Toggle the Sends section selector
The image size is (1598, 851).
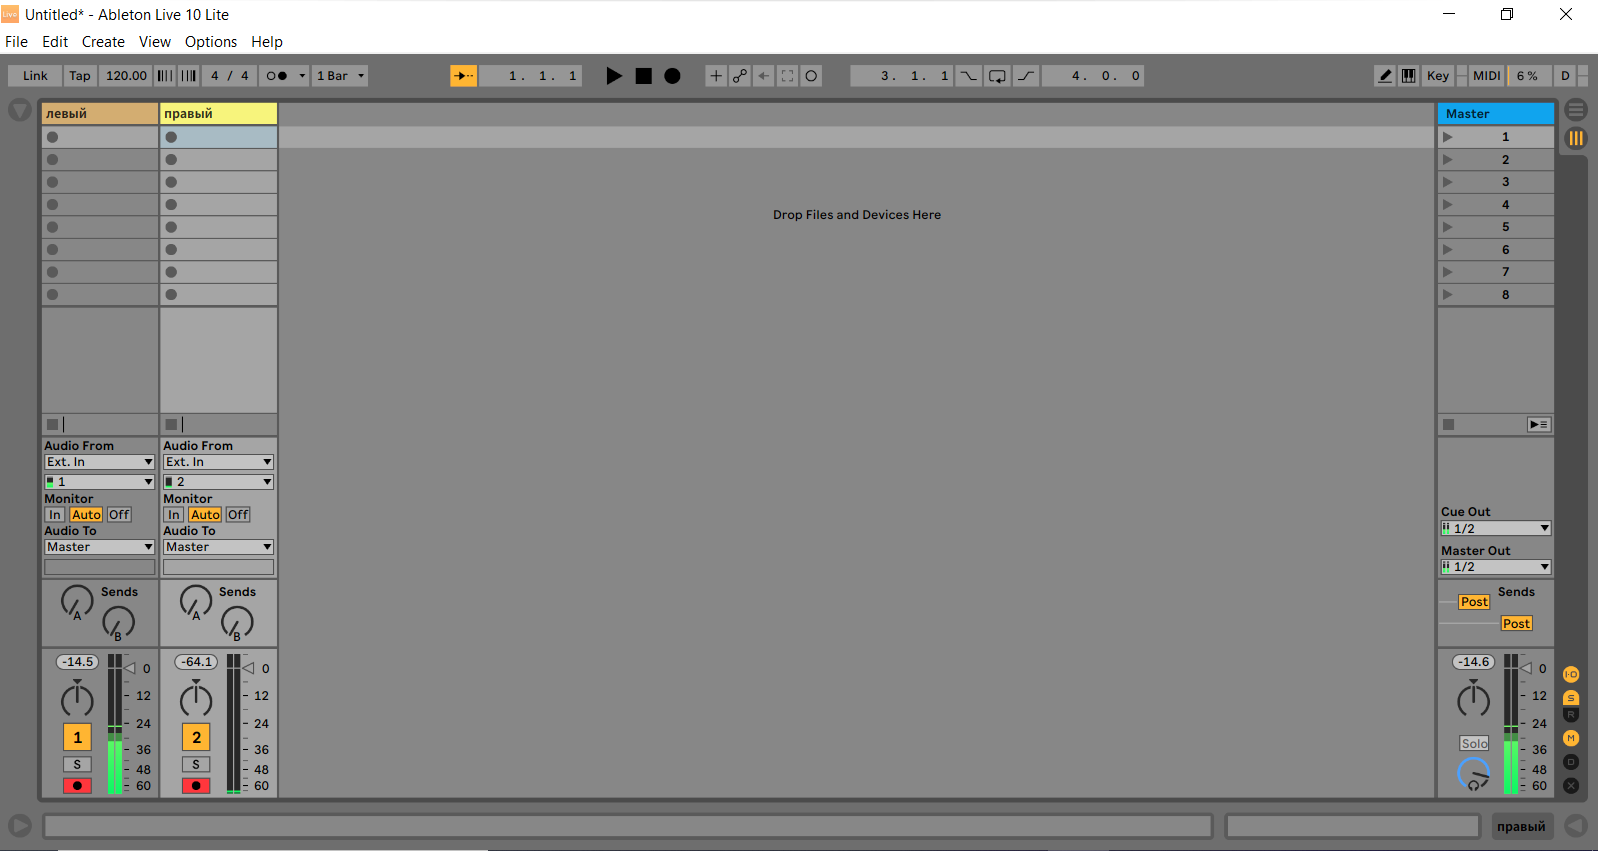click(1571, 698)
